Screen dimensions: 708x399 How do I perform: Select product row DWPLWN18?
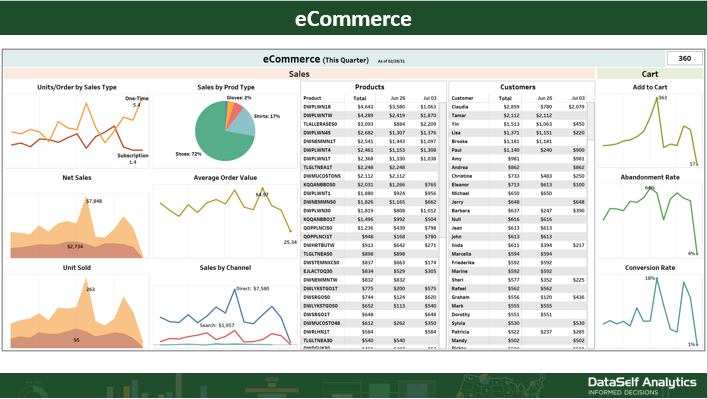[x=370, y=107]
